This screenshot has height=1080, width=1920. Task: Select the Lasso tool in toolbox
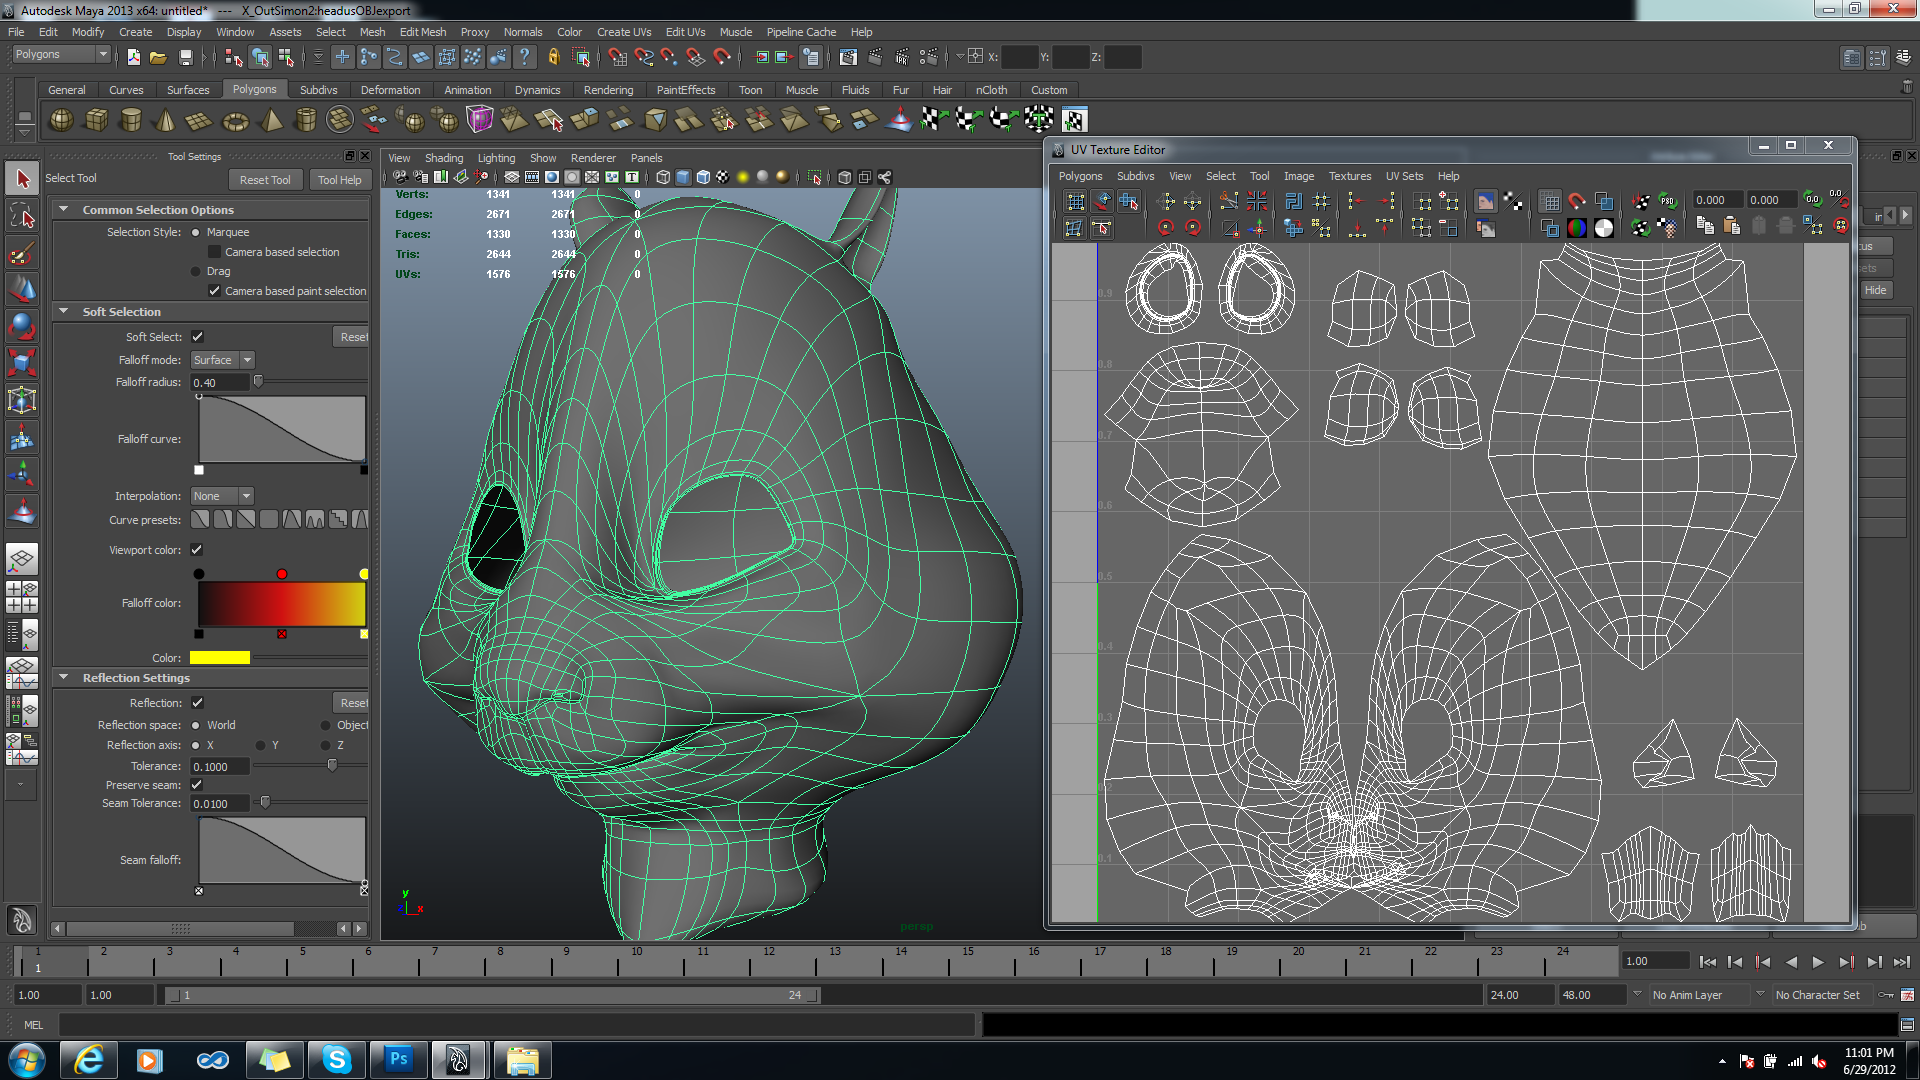22,215
